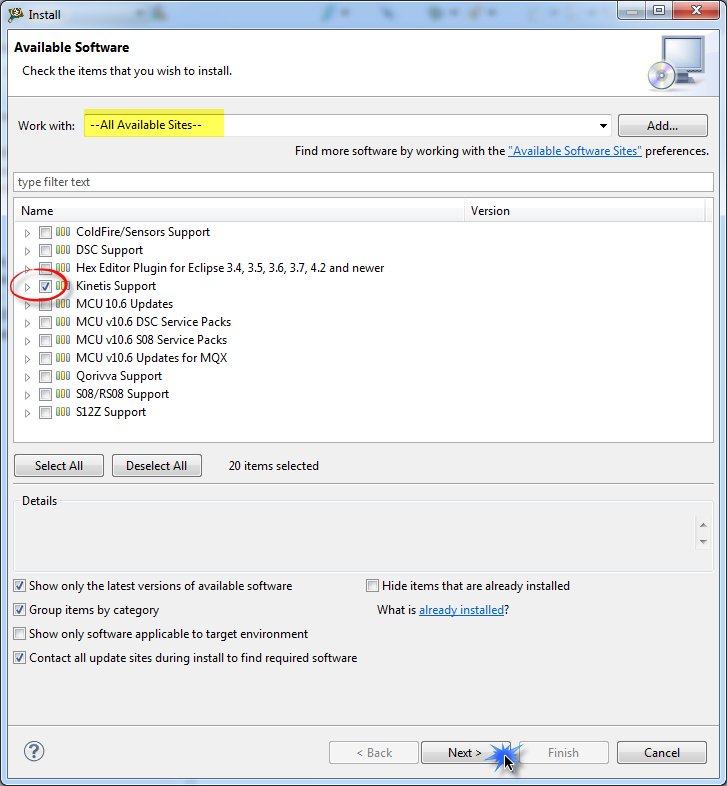Click the category icon beside ColdFire/Sensors Support

(x=63, y=232)
